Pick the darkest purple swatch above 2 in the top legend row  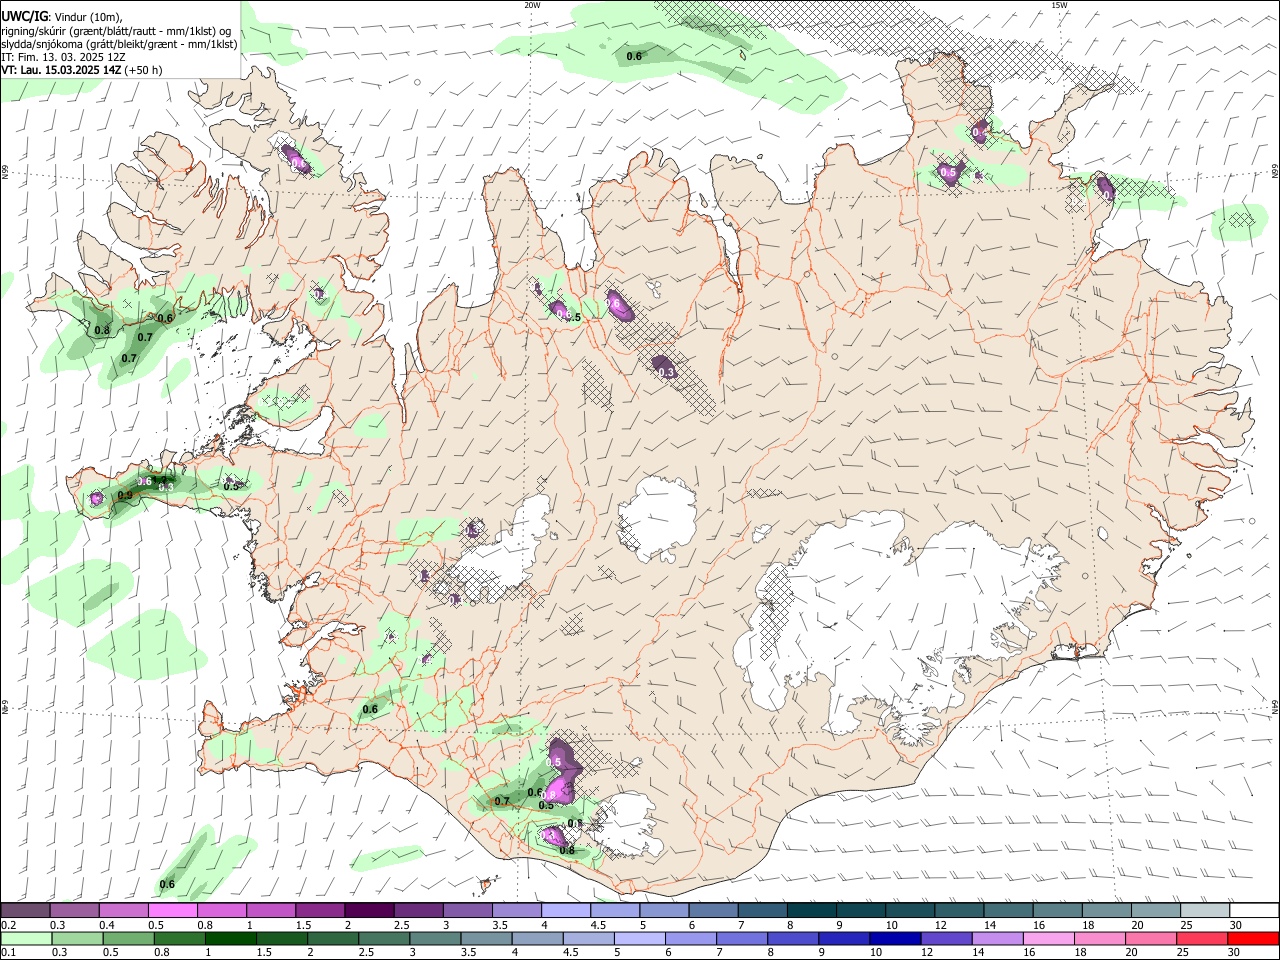coord(368,911)
